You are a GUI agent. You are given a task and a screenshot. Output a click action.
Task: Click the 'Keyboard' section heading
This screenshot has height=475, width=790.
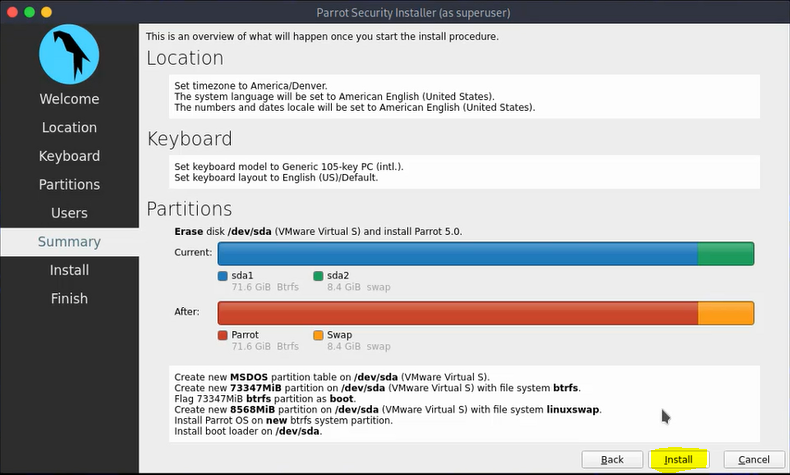(x=190, y=139)
